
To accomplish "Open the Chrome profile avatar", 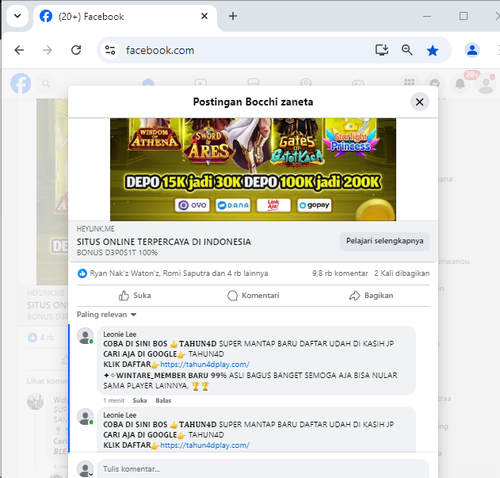I will (472, 50).
